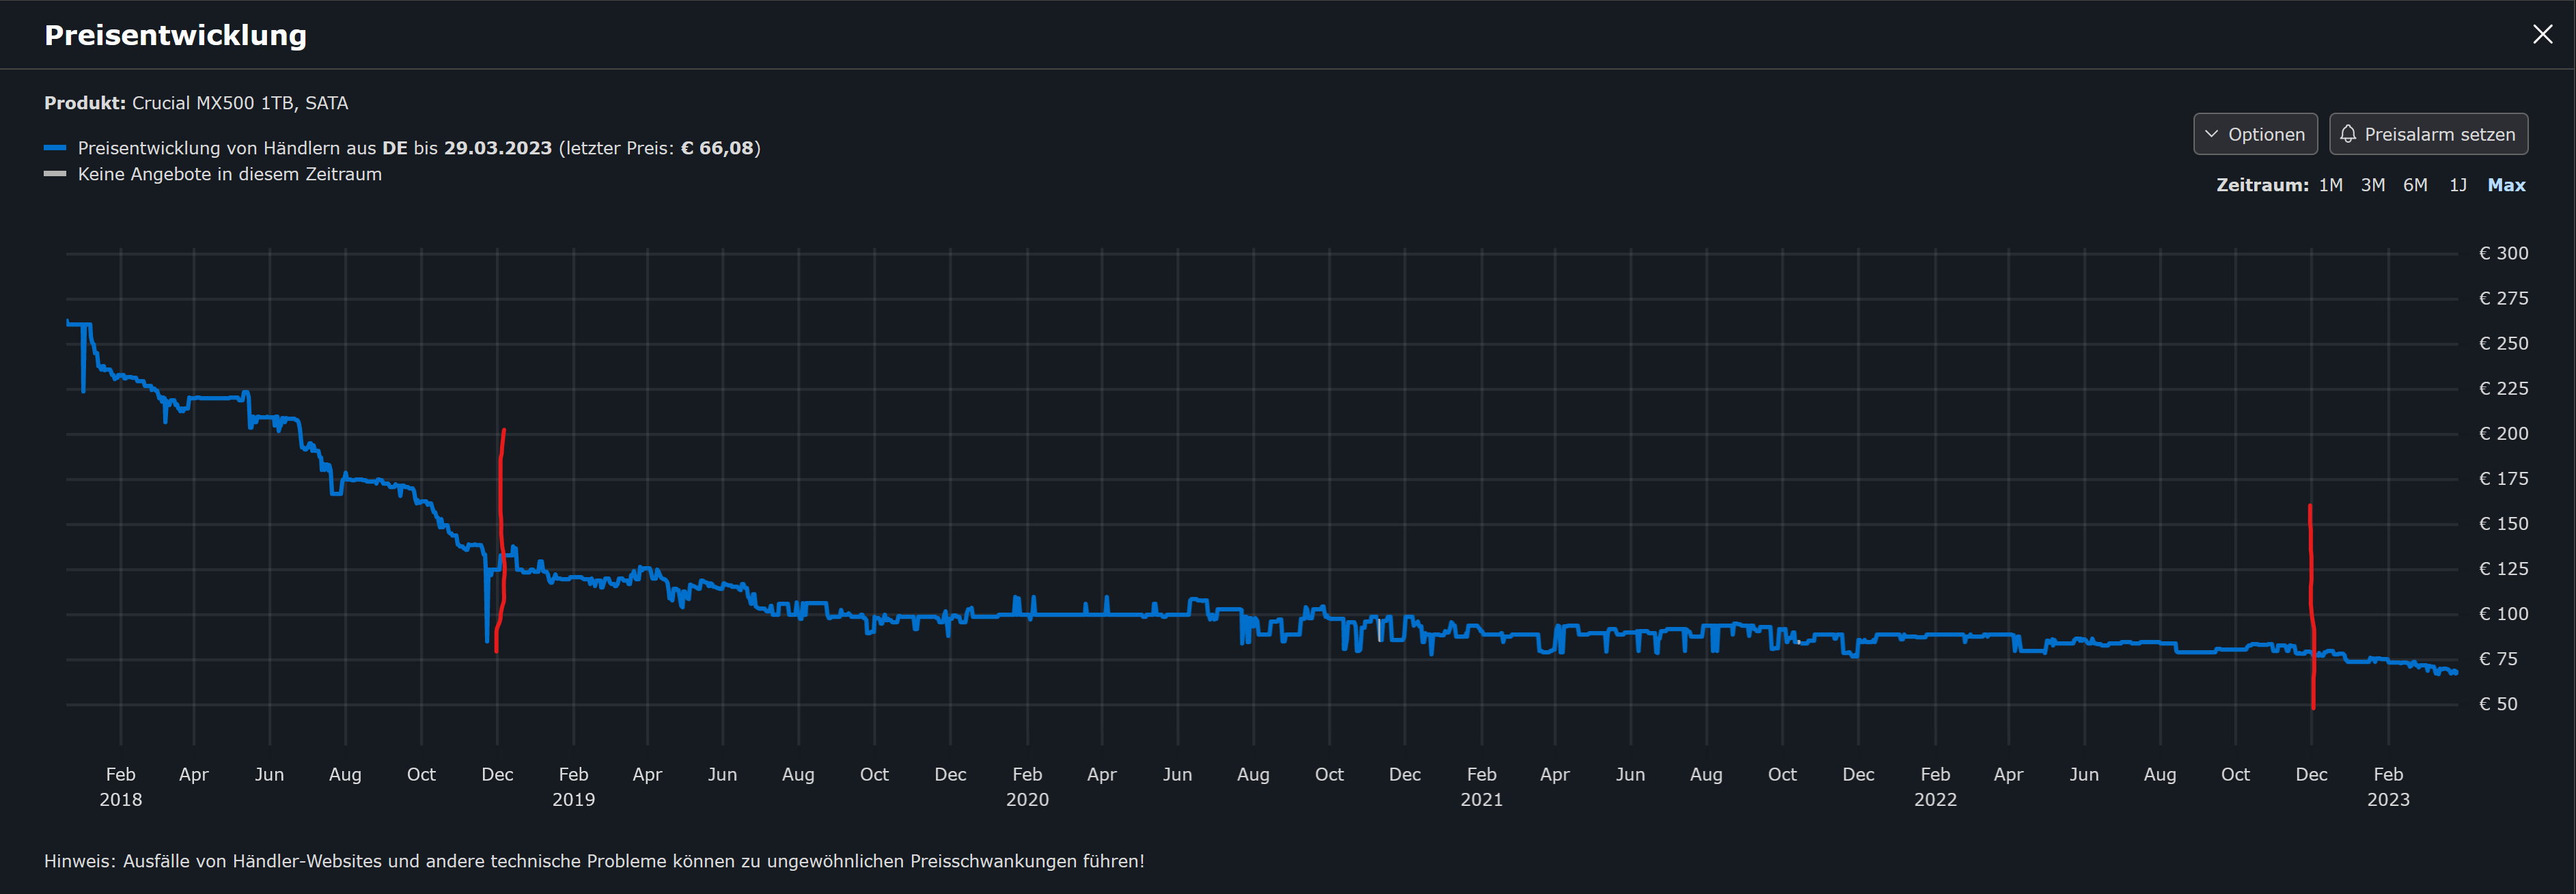This screenshot has width=2576, height=894.
Task: Click the bell icon for Preisalarm
Action: click(2348, 134)
